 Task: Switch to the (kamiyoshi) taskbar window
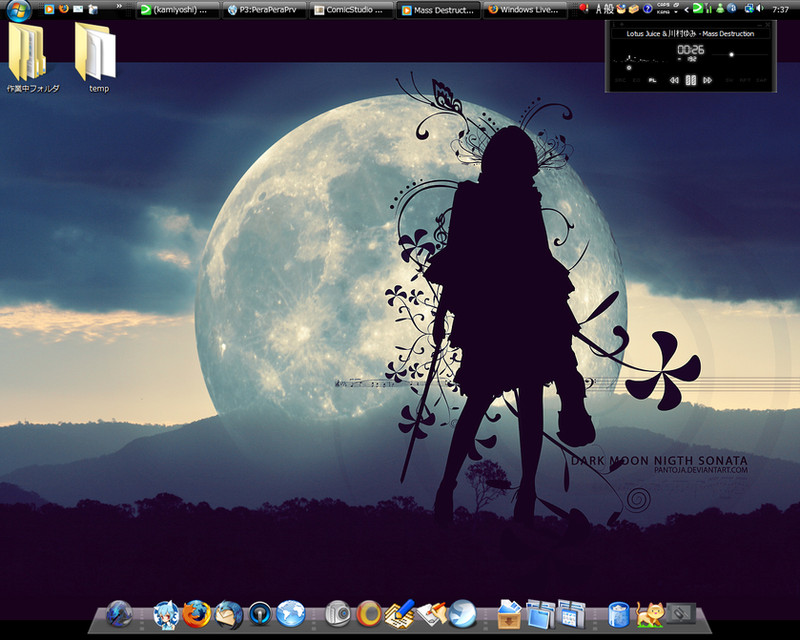[178, 10]
